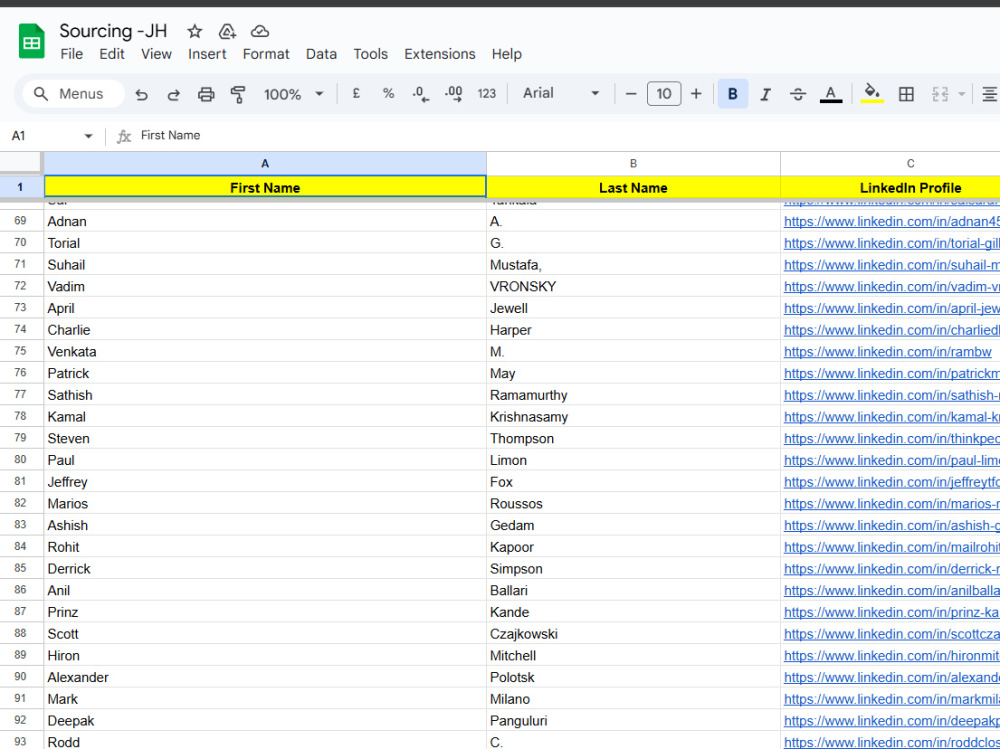Toggle Italic formatting
Image resolution: width=1000 pixels, height=749 pixels.
tap(765, 94)
